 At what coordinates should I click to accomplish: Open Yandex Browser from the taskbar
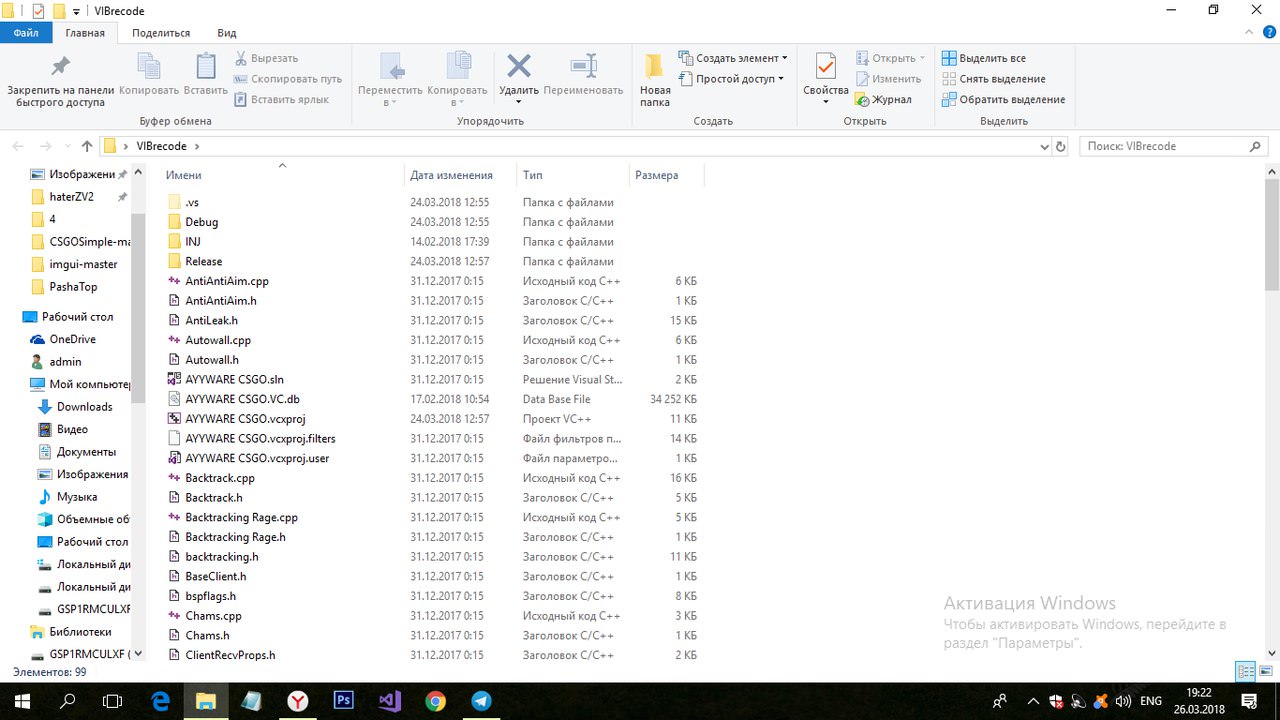point(297,701)
